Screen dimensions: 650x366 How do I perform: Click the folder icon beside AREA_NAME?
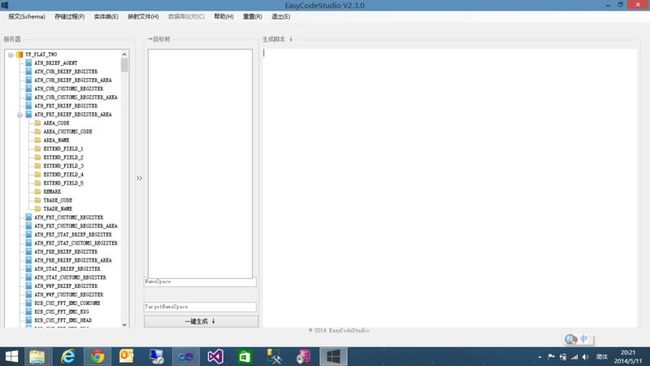pyautogui.click(x=37, y=140)
